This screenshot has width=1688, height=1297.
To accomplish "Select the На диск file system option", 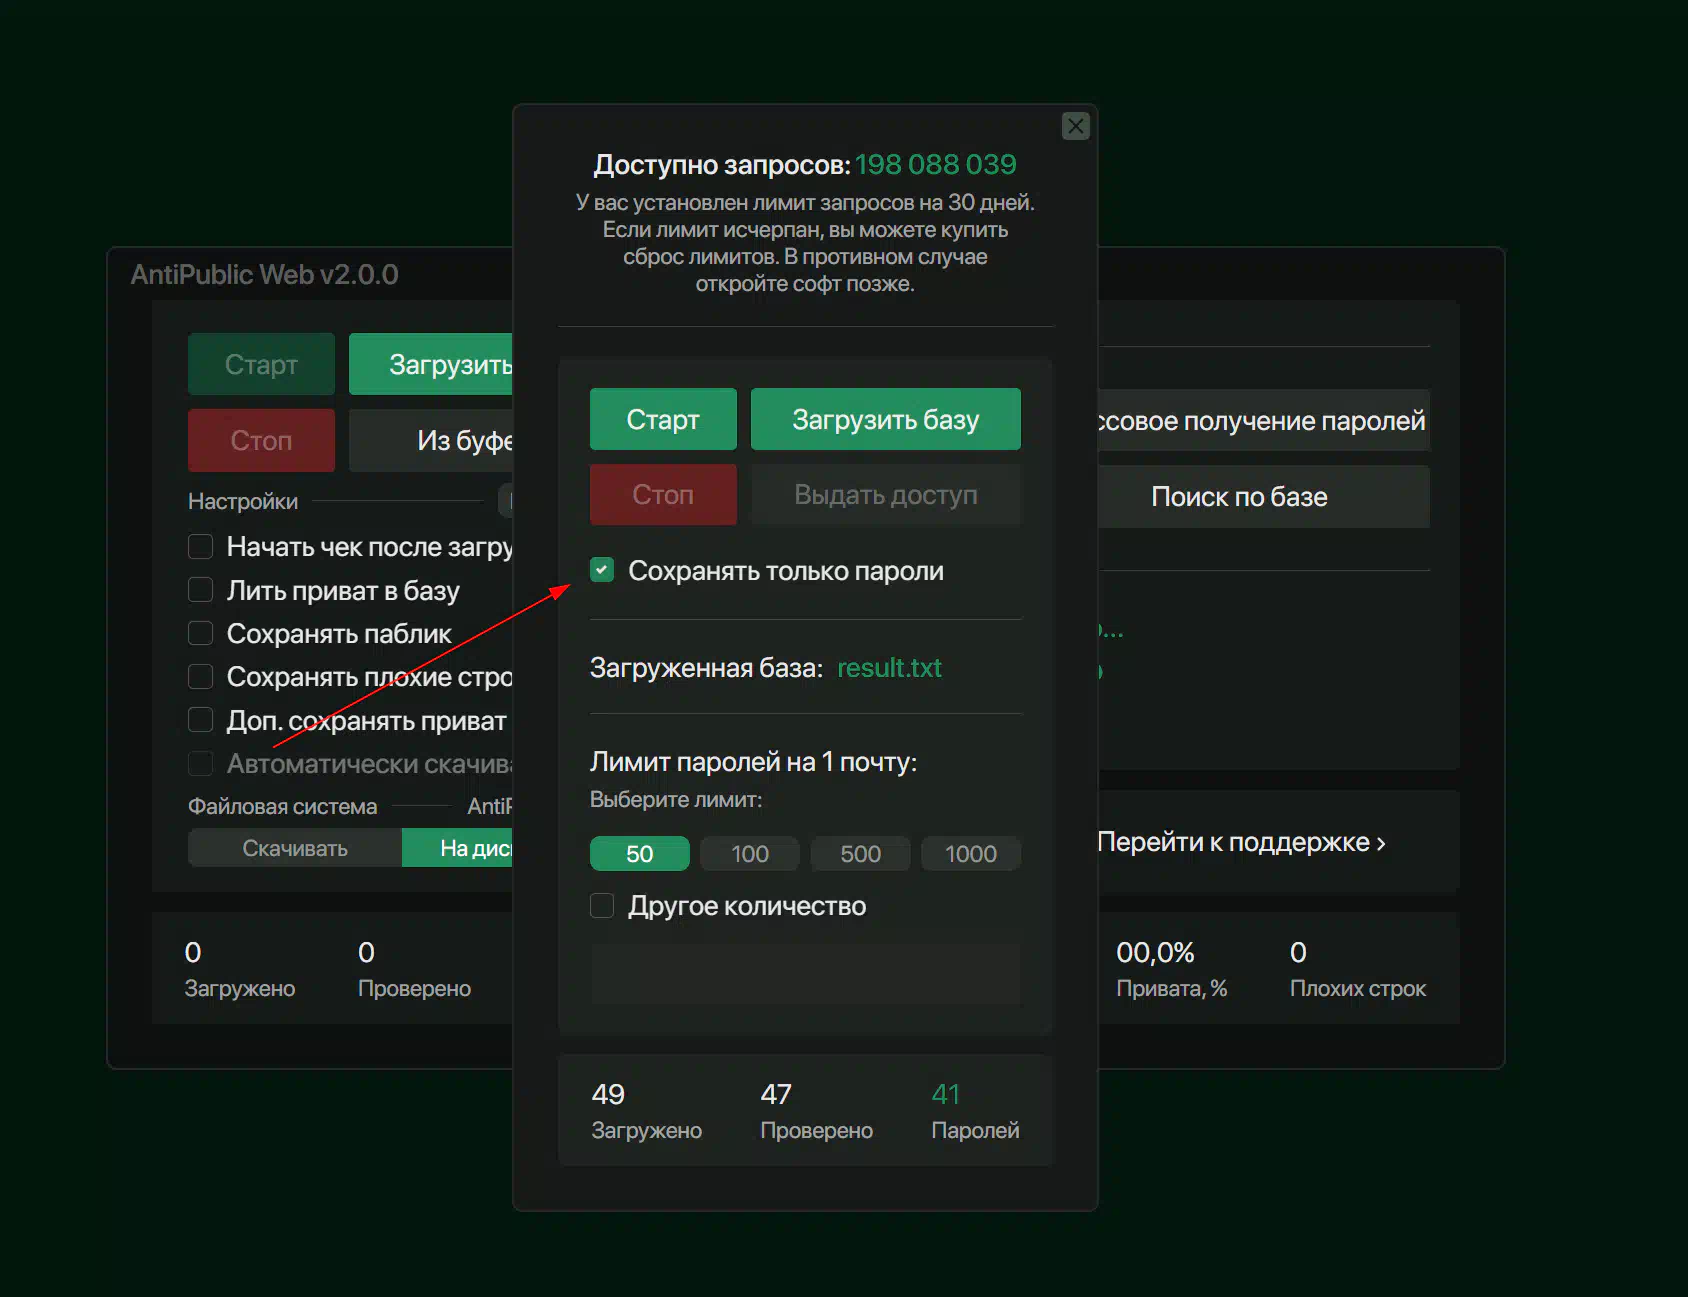I will click(x=458, y=848).
